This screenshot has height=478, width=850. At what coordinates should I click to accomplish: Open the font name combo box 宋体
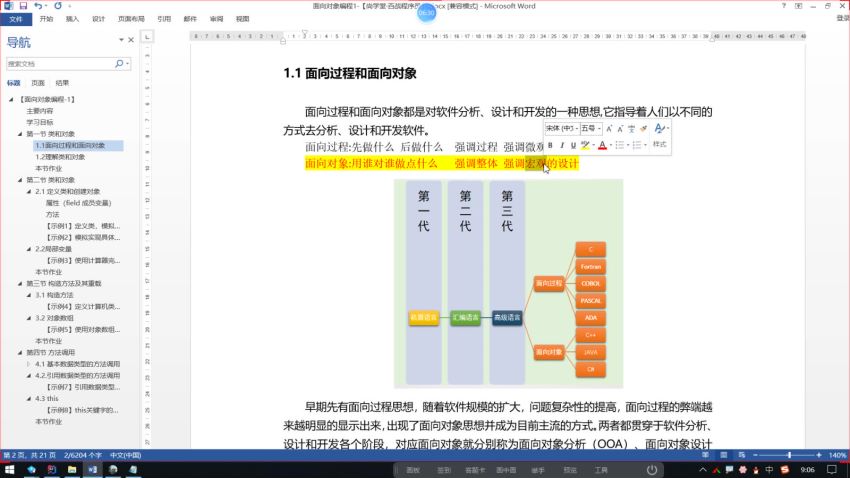pyautogui.click(x=562, y=128)
